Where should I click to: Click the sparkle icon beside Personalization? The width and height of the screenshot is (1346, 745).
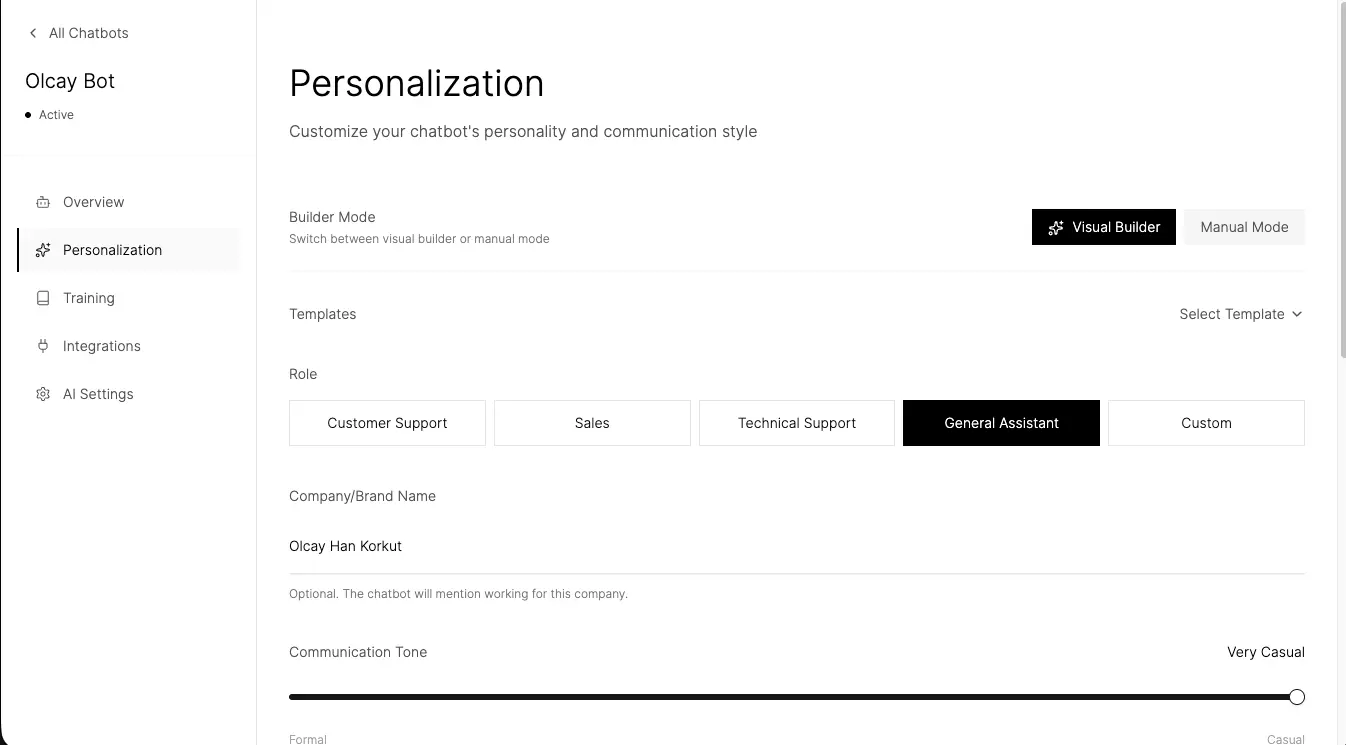[43, 250]
